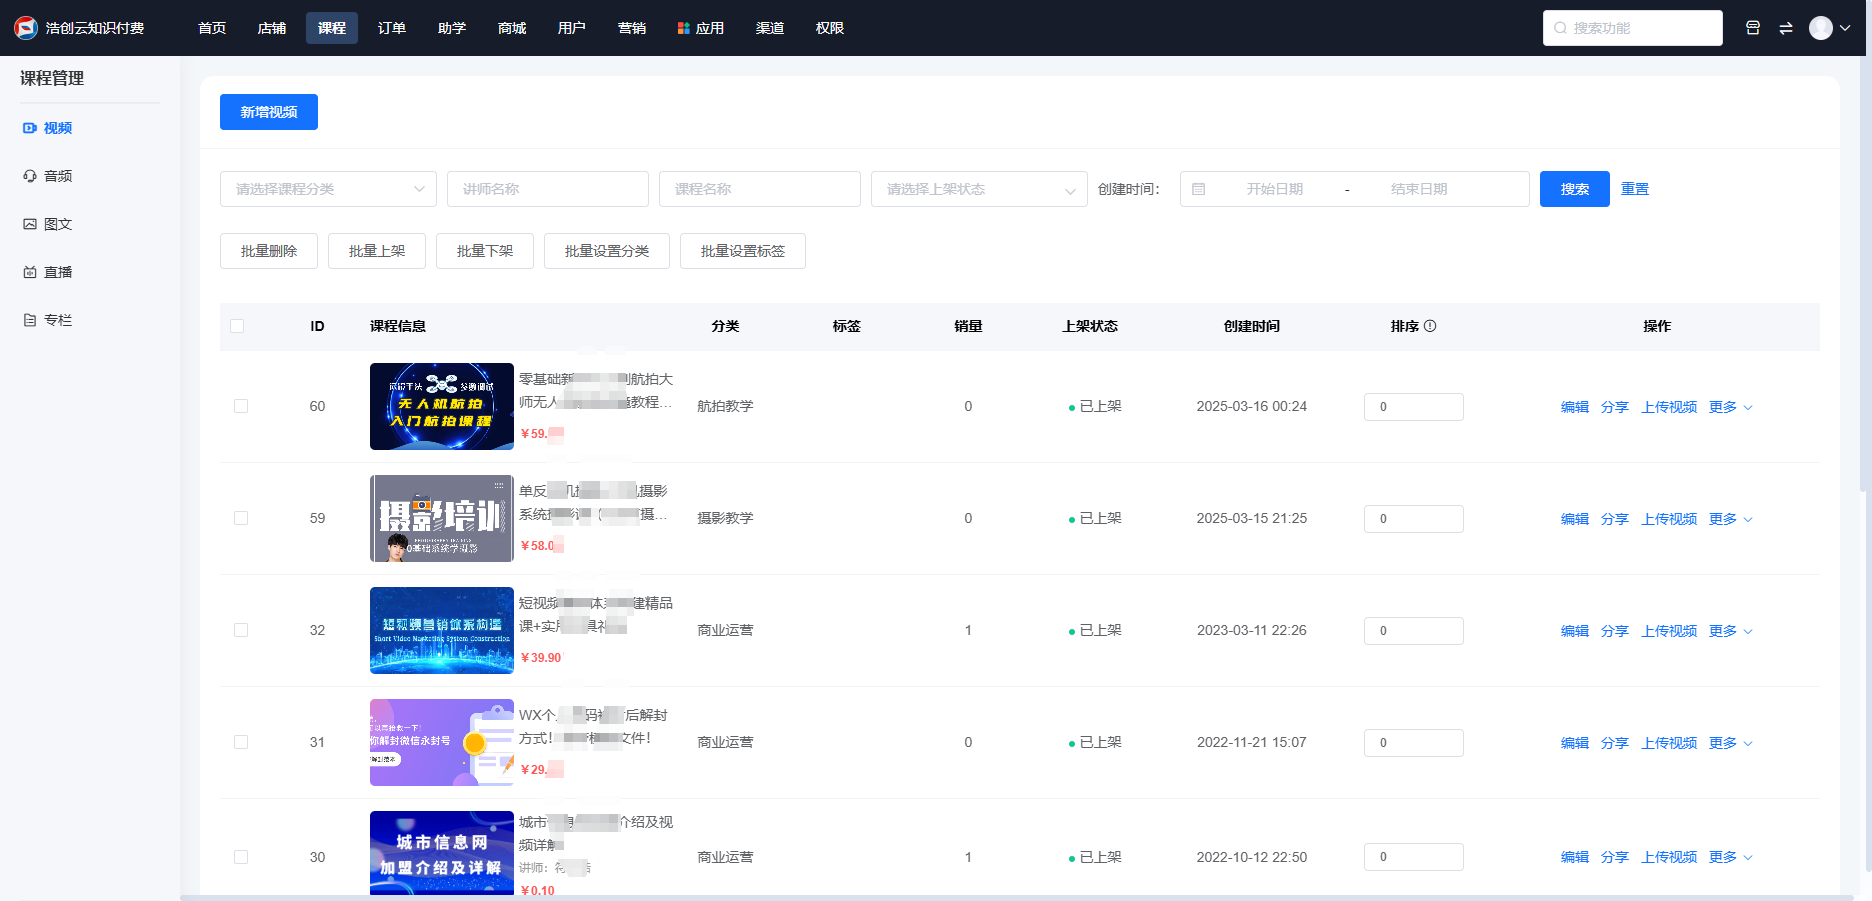Click the 批量删除 button

[269, 251]
